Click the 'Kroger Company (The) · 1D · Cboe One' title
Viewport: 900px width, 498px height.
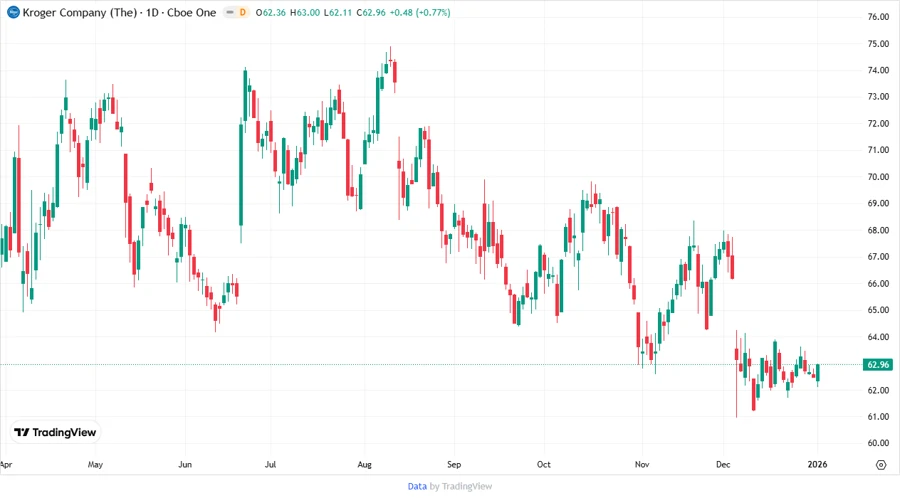pos(119,12)
